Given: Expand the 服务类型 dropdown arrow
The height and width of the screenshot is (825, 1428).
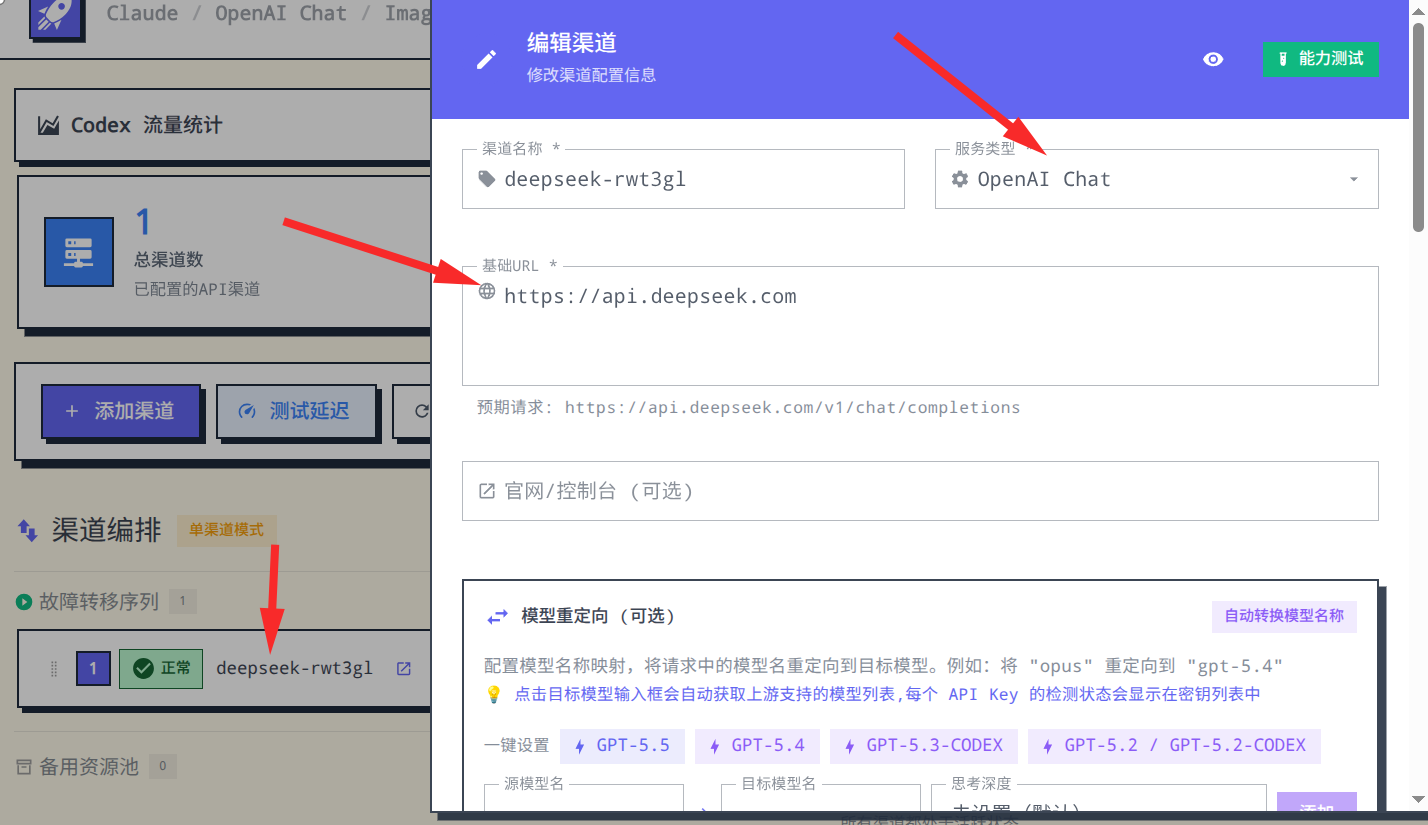Looking at the screenshot, I should pyautogui.click(x=1354, y=180).
